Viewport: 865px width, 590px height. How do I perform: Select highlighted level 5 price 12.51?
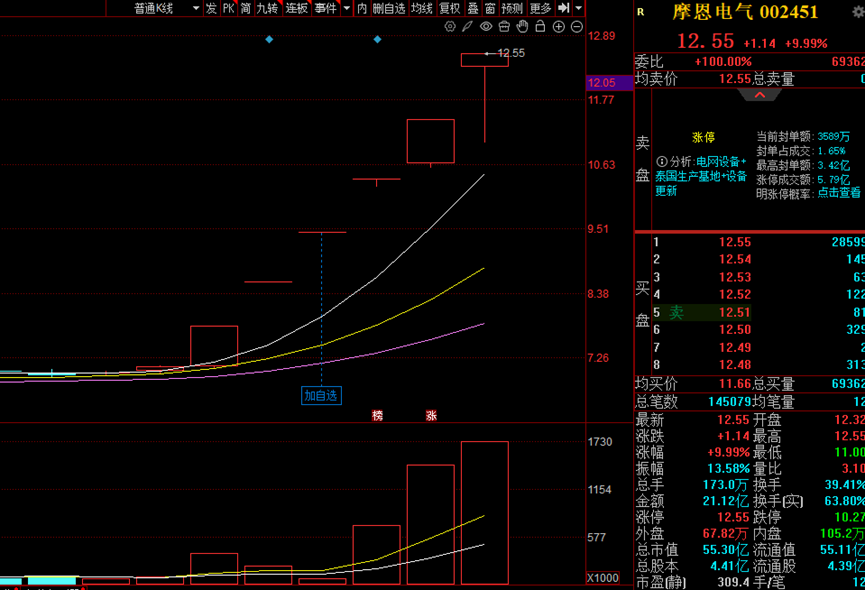(x=735, y=313)
